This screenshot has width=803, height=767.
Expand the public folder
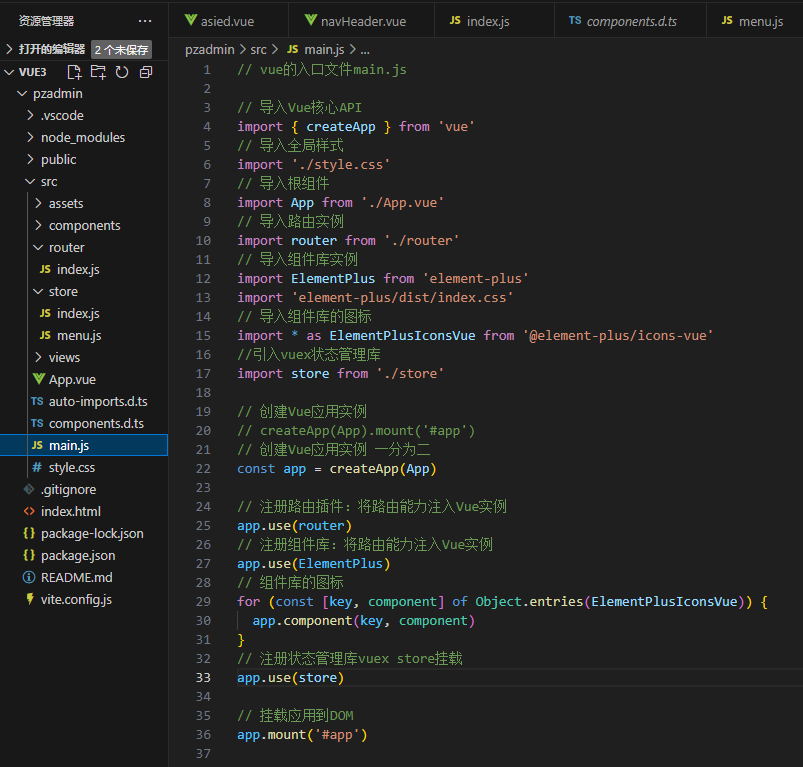point(30,160)
